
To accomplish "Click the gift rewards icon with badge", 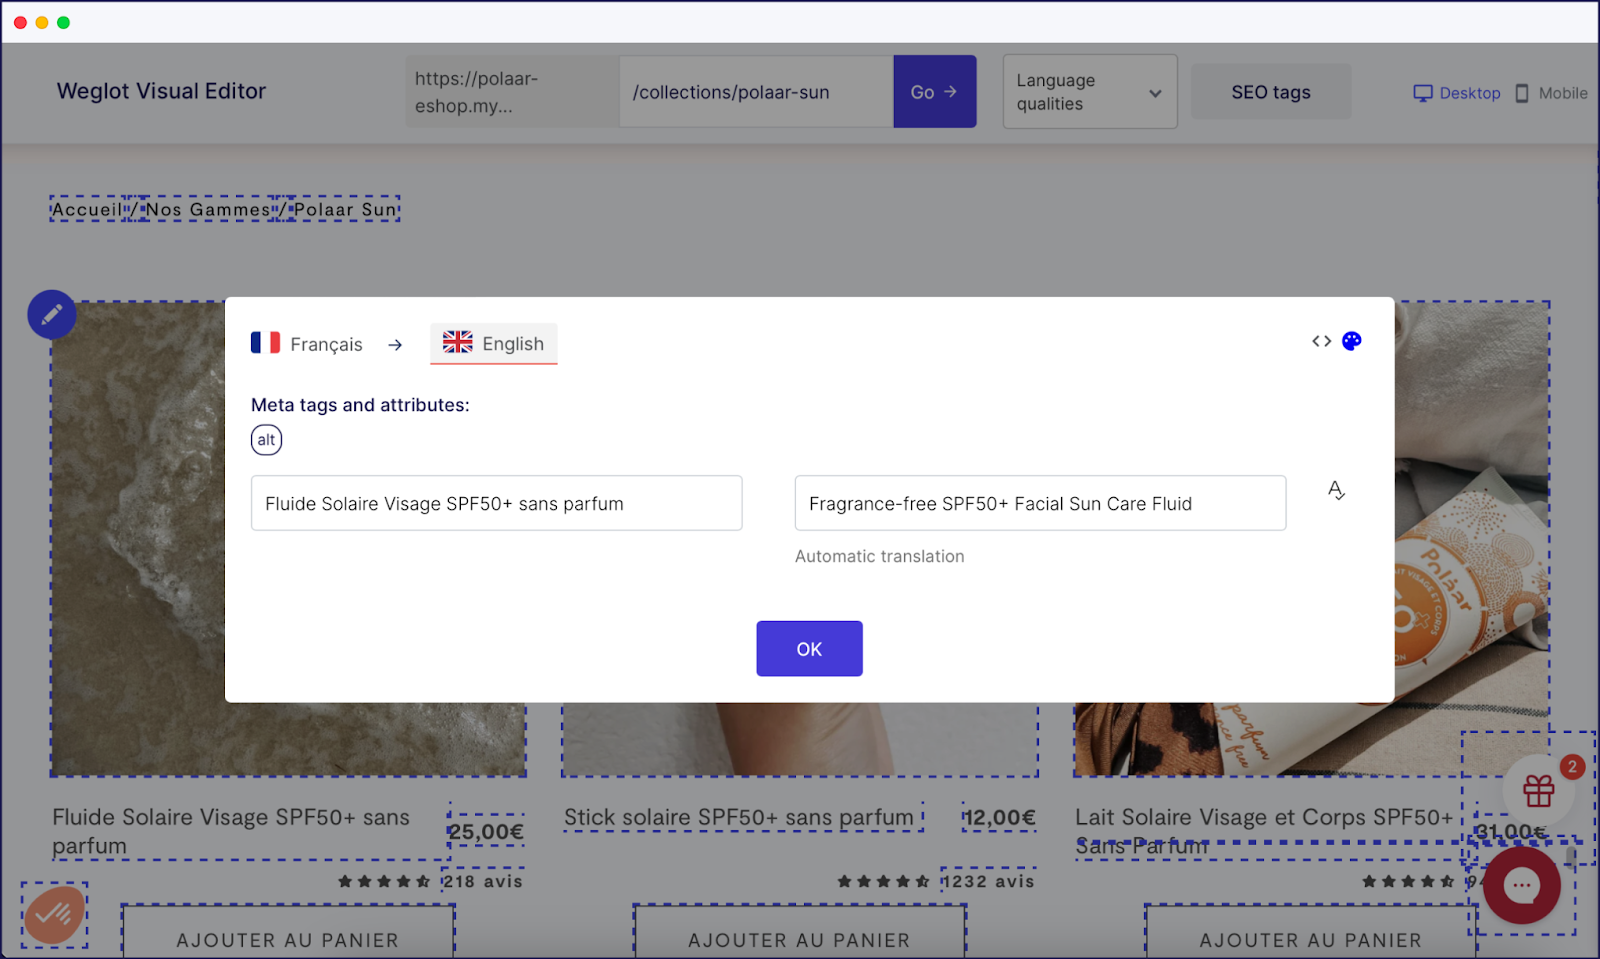I will pyautogui.click(x=1538, y=791).
